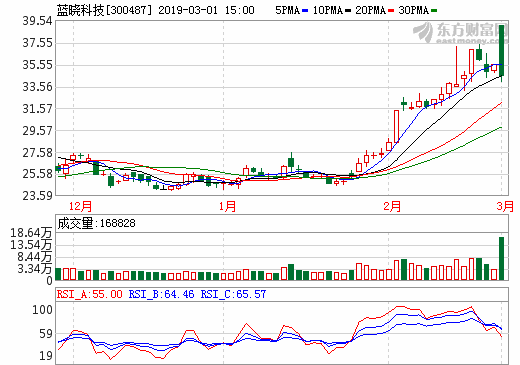This screenshot has width=520, height=365.
Task: Select the 8.44万 volume axis label
Action: pyautogui.click(x=35, y=257)
